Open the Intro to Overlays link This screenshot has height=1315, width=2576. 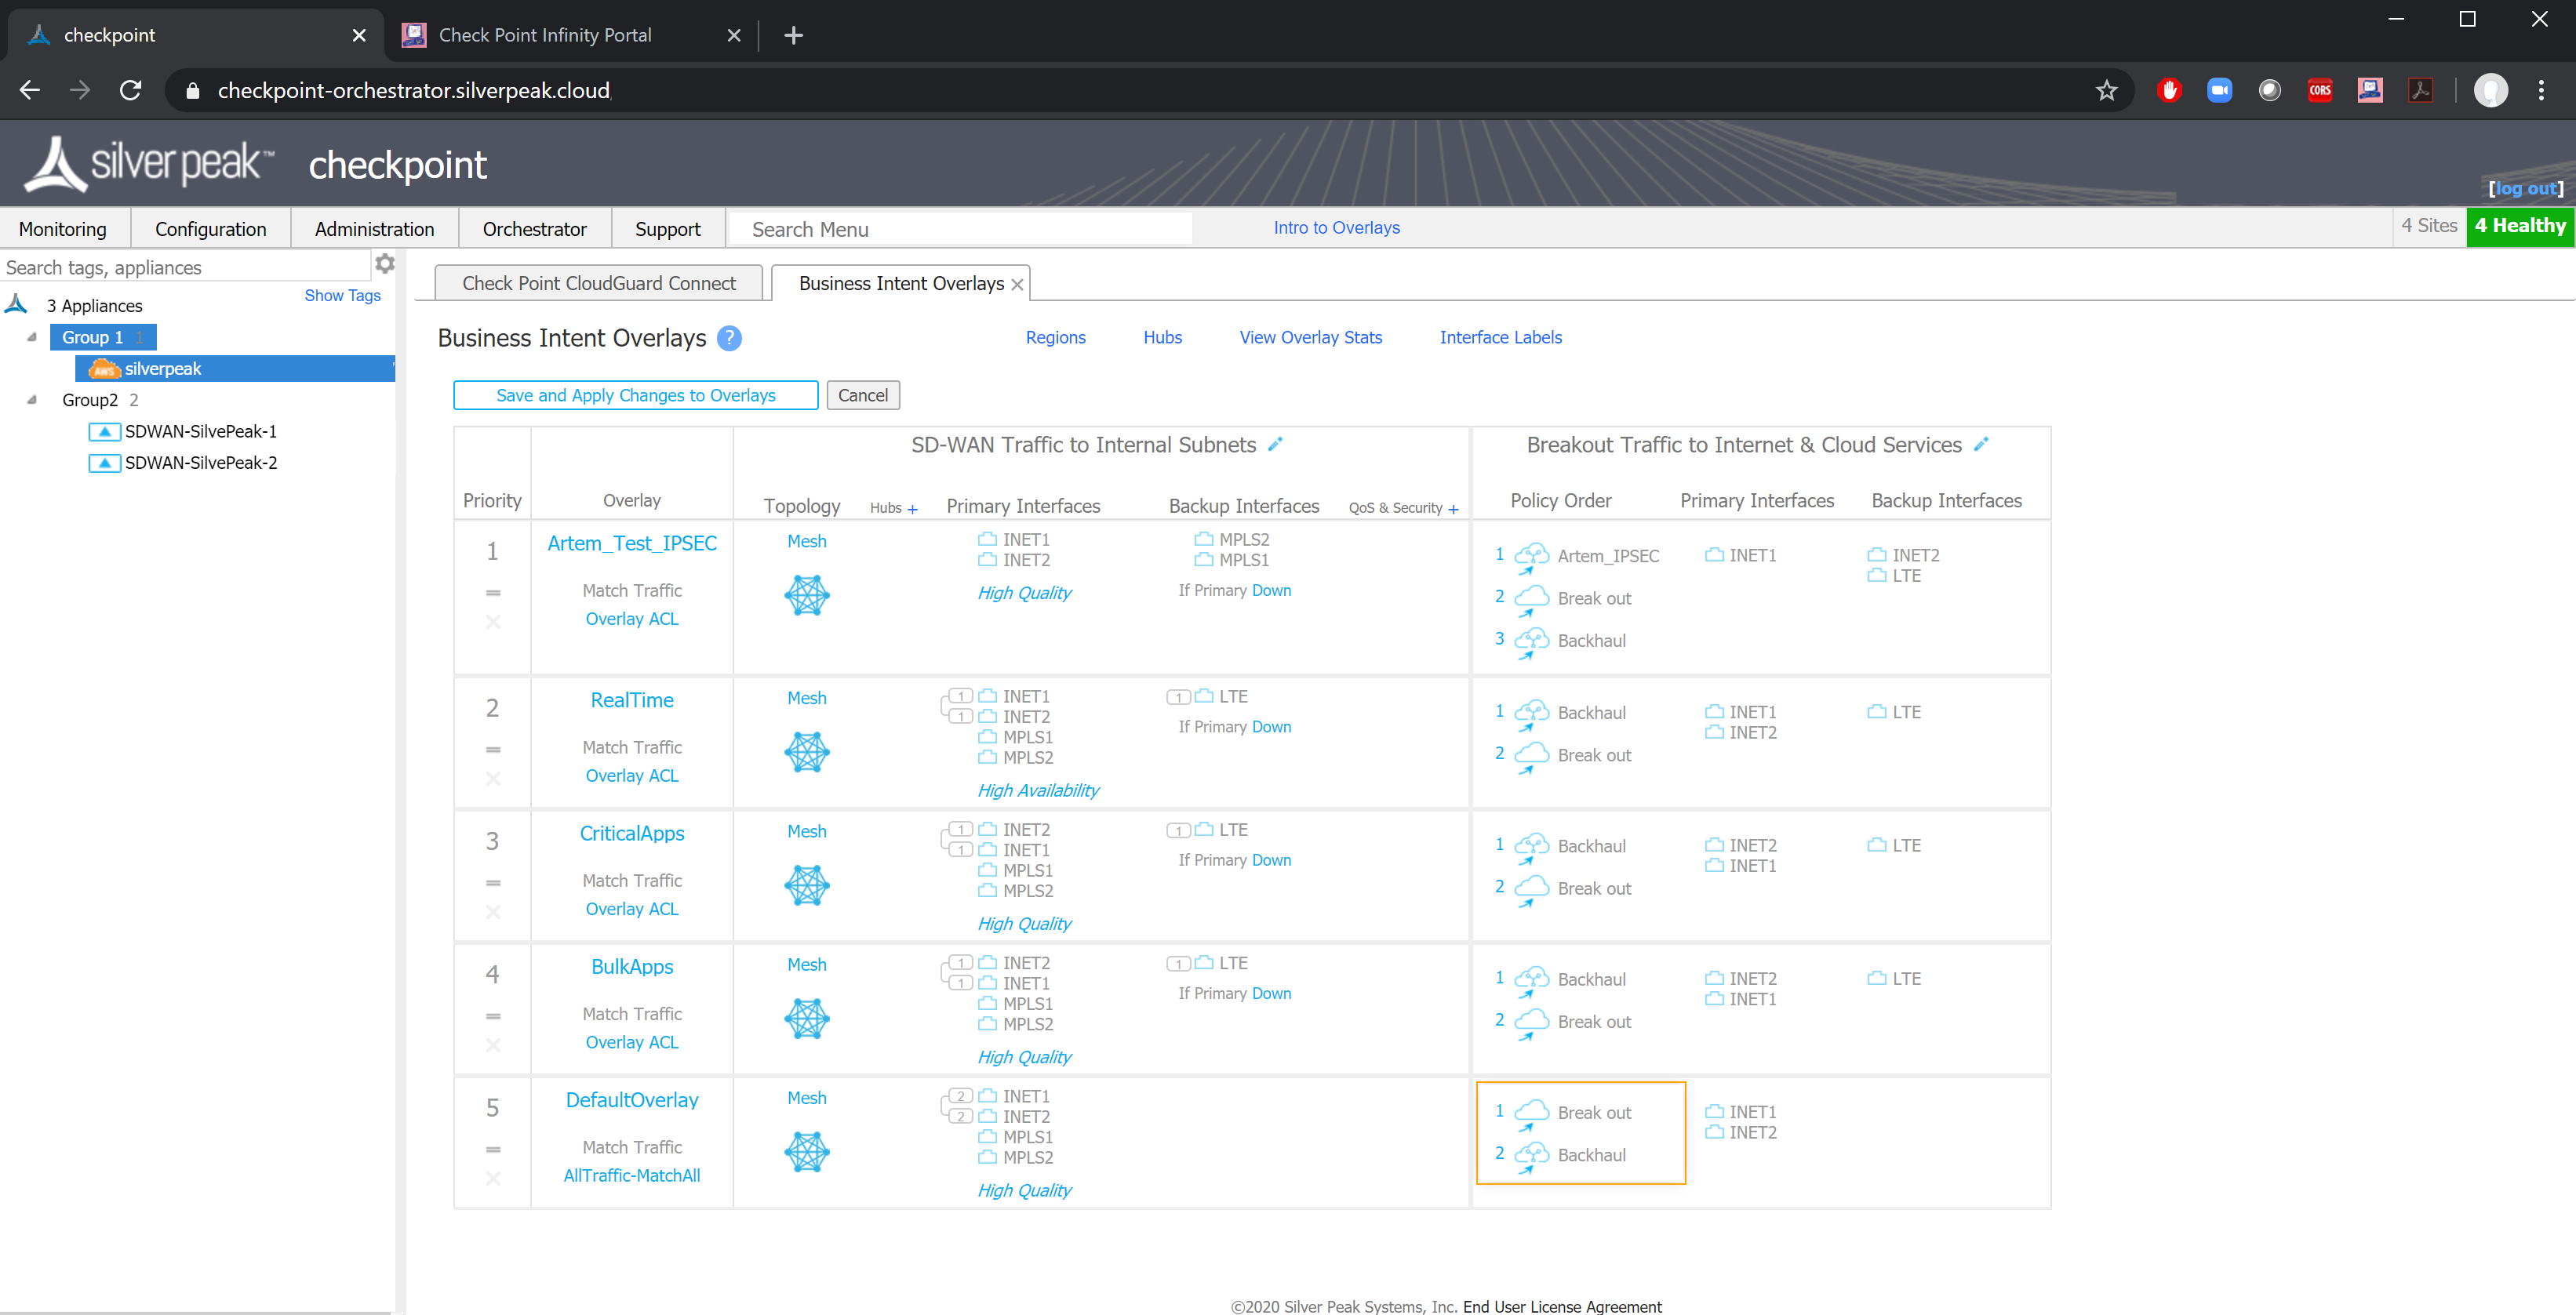[1337, 227]
